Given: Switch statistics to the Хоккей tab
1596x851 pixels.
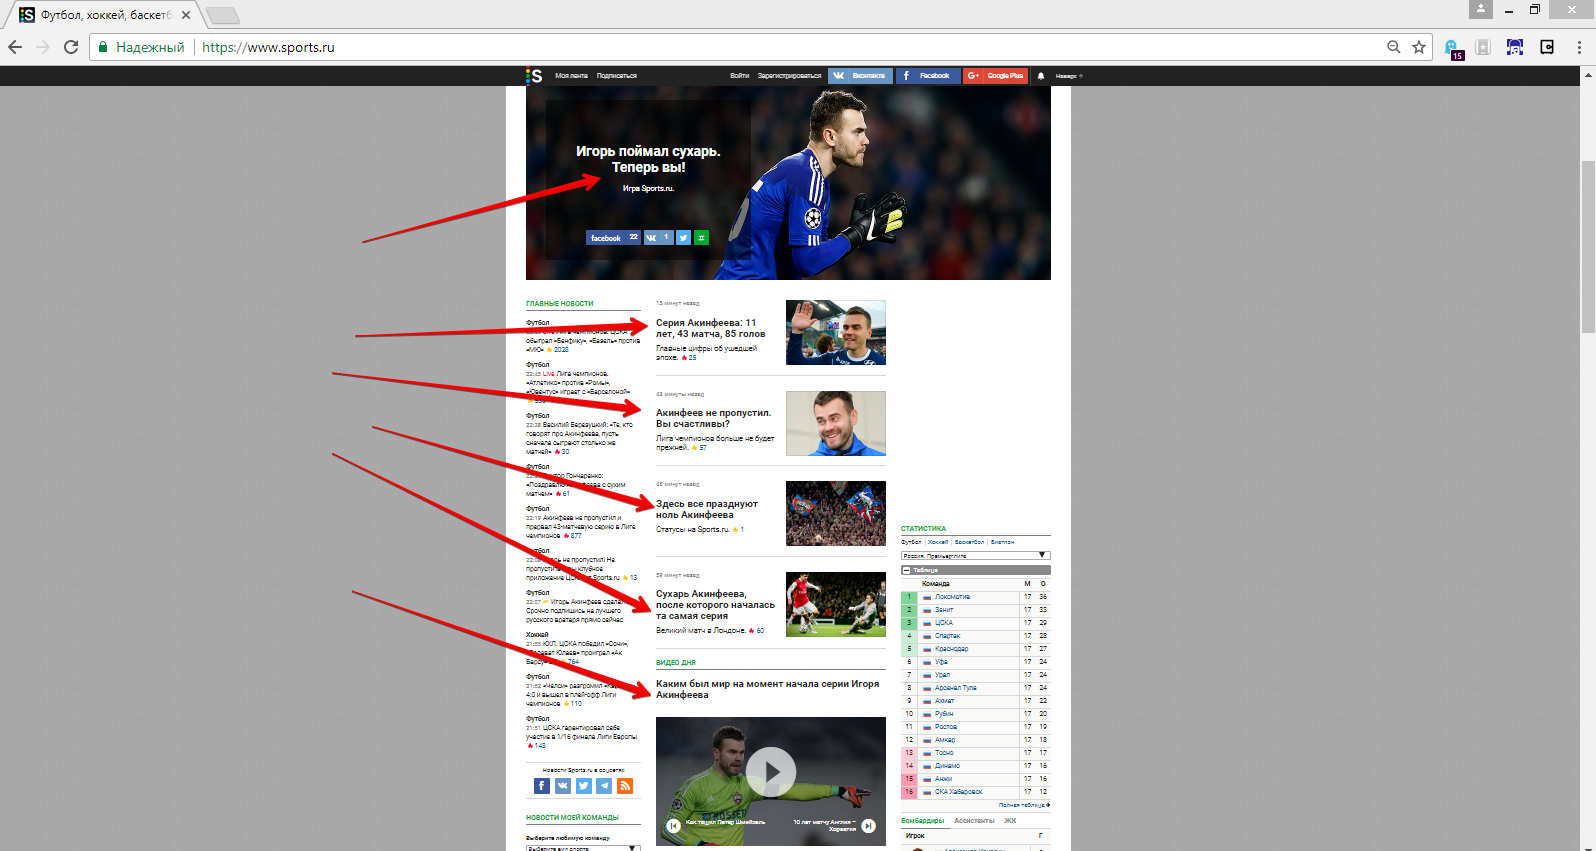Looking at the screenshot, I should 938,542.
